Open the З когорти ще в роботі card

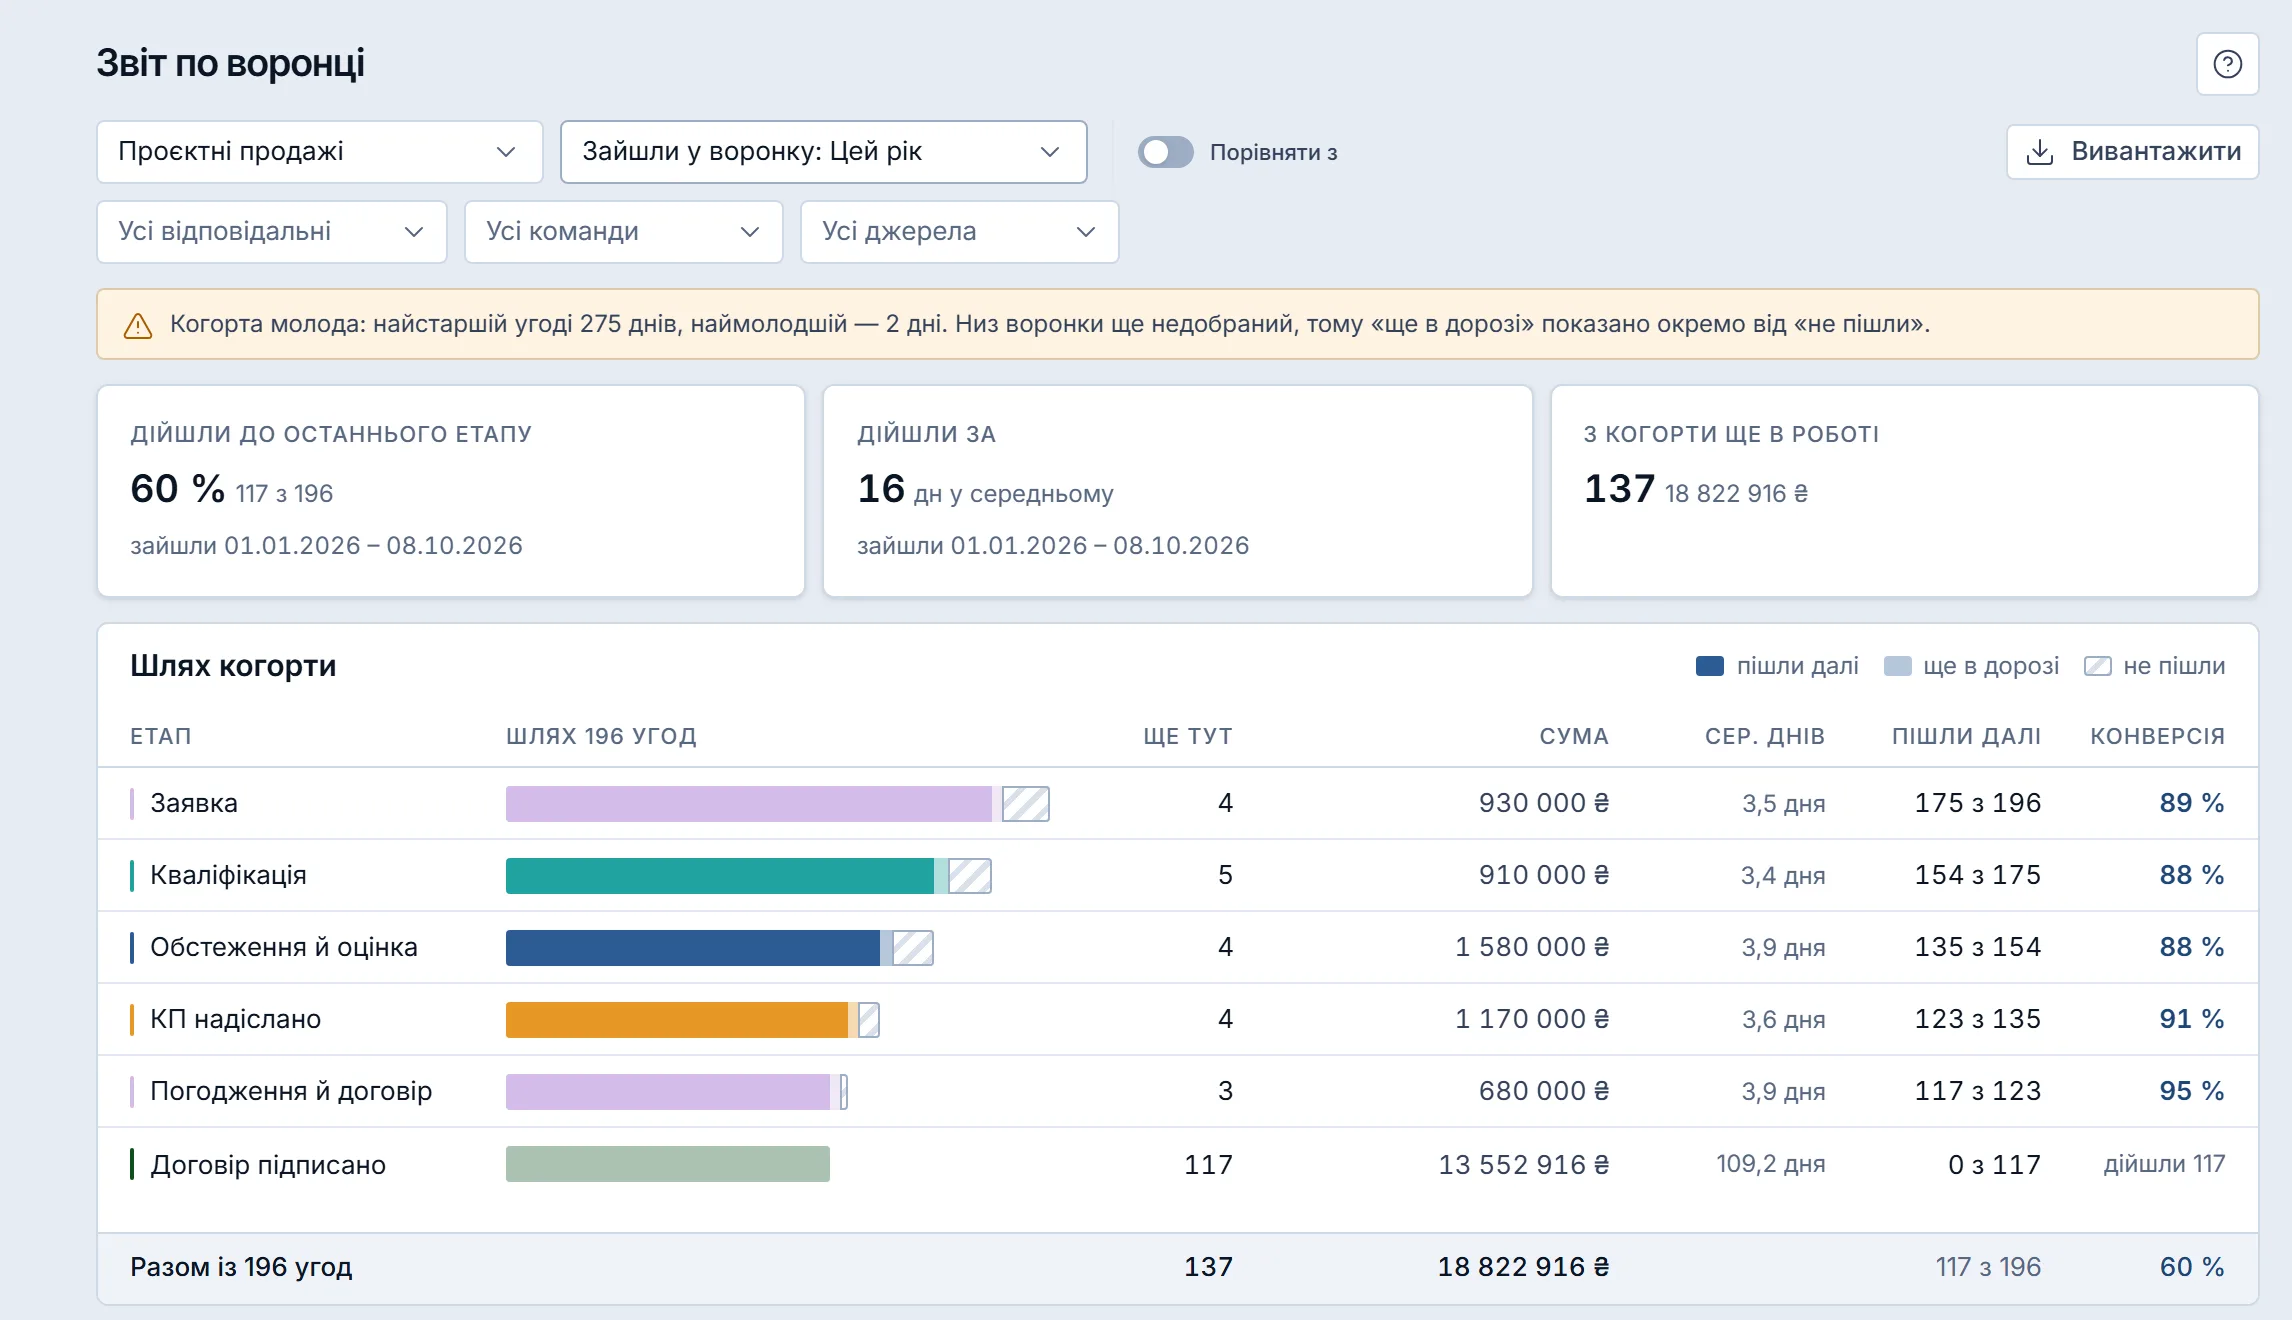click(1905, 491)
